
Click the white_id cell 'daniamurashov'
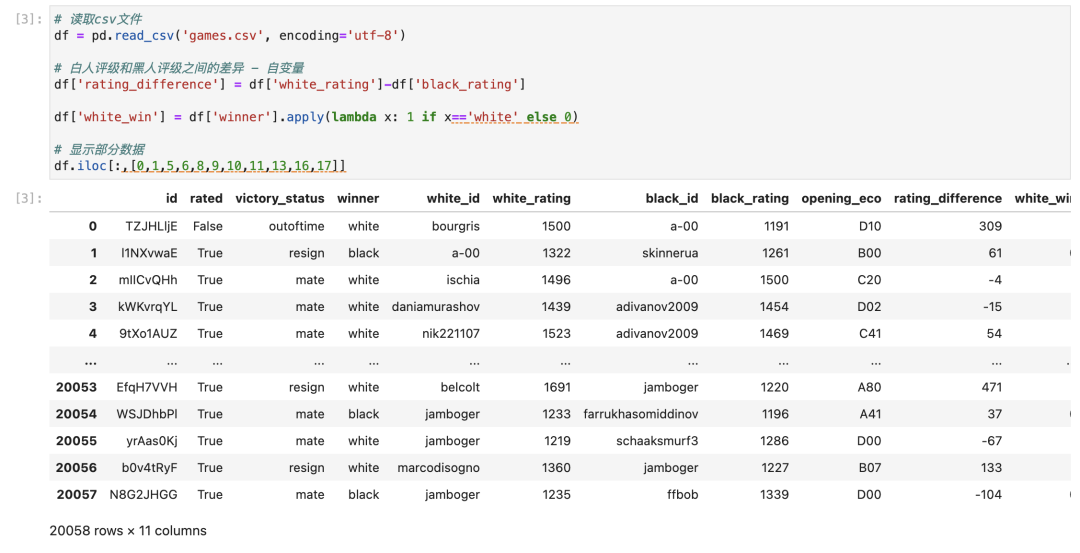coord(436,306)
